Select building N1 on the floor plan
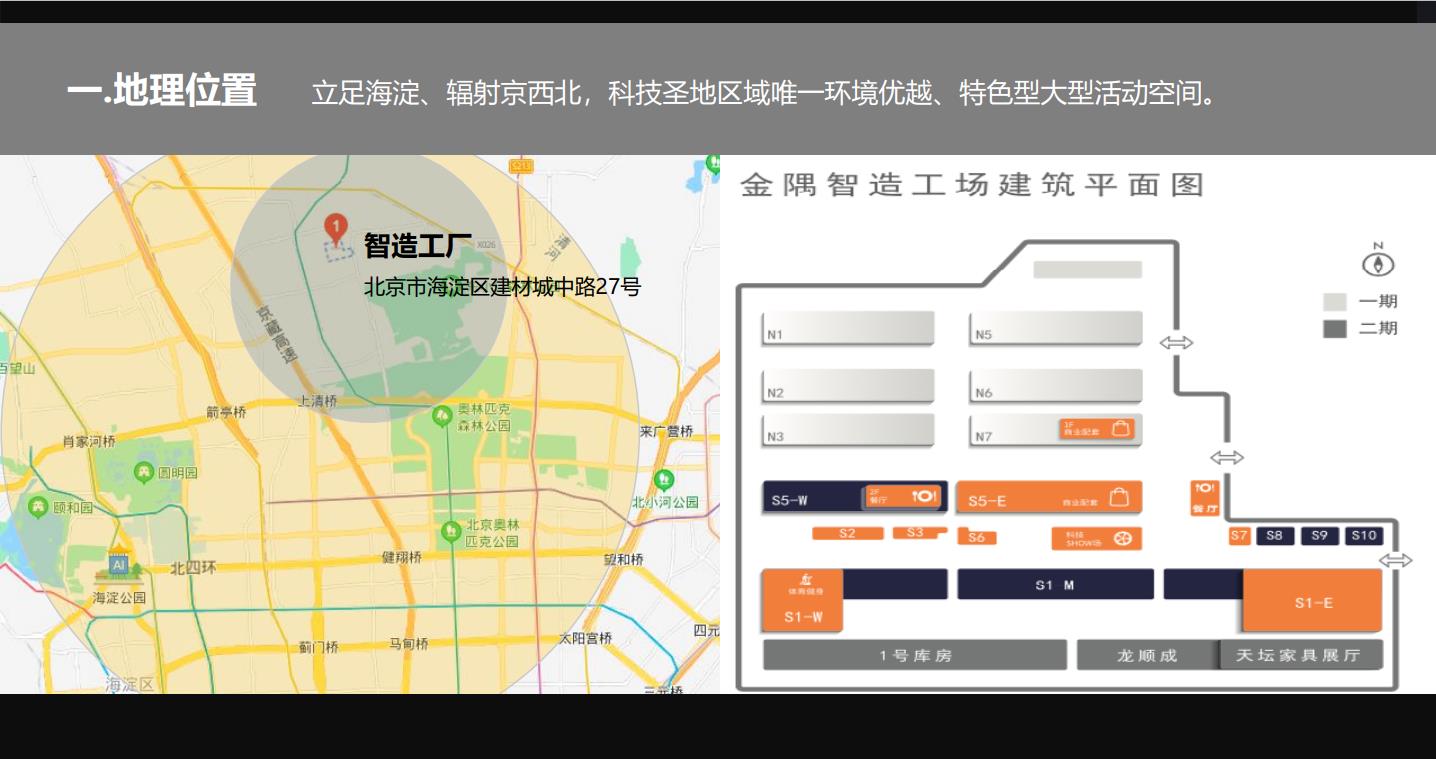The height and width of the screenshot is (759, 1436). click(x=848, y=328)
